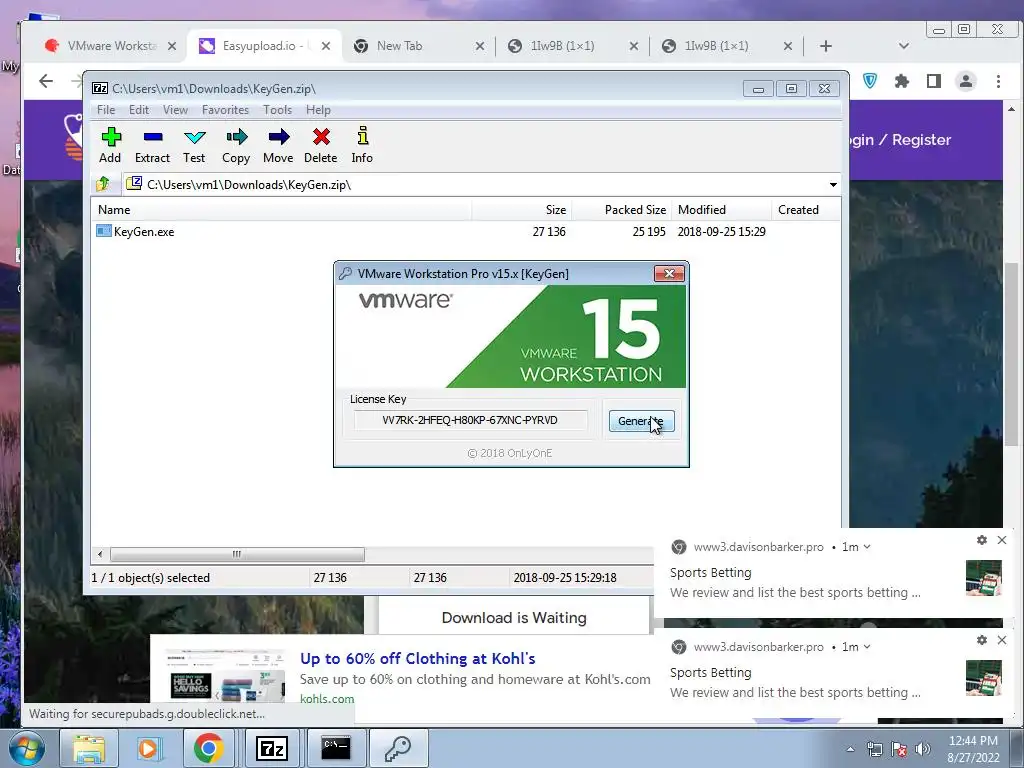Go up one folder level in 7-Zip
The width and height of the screenshot is (1024, 768).
click(103, 184)
